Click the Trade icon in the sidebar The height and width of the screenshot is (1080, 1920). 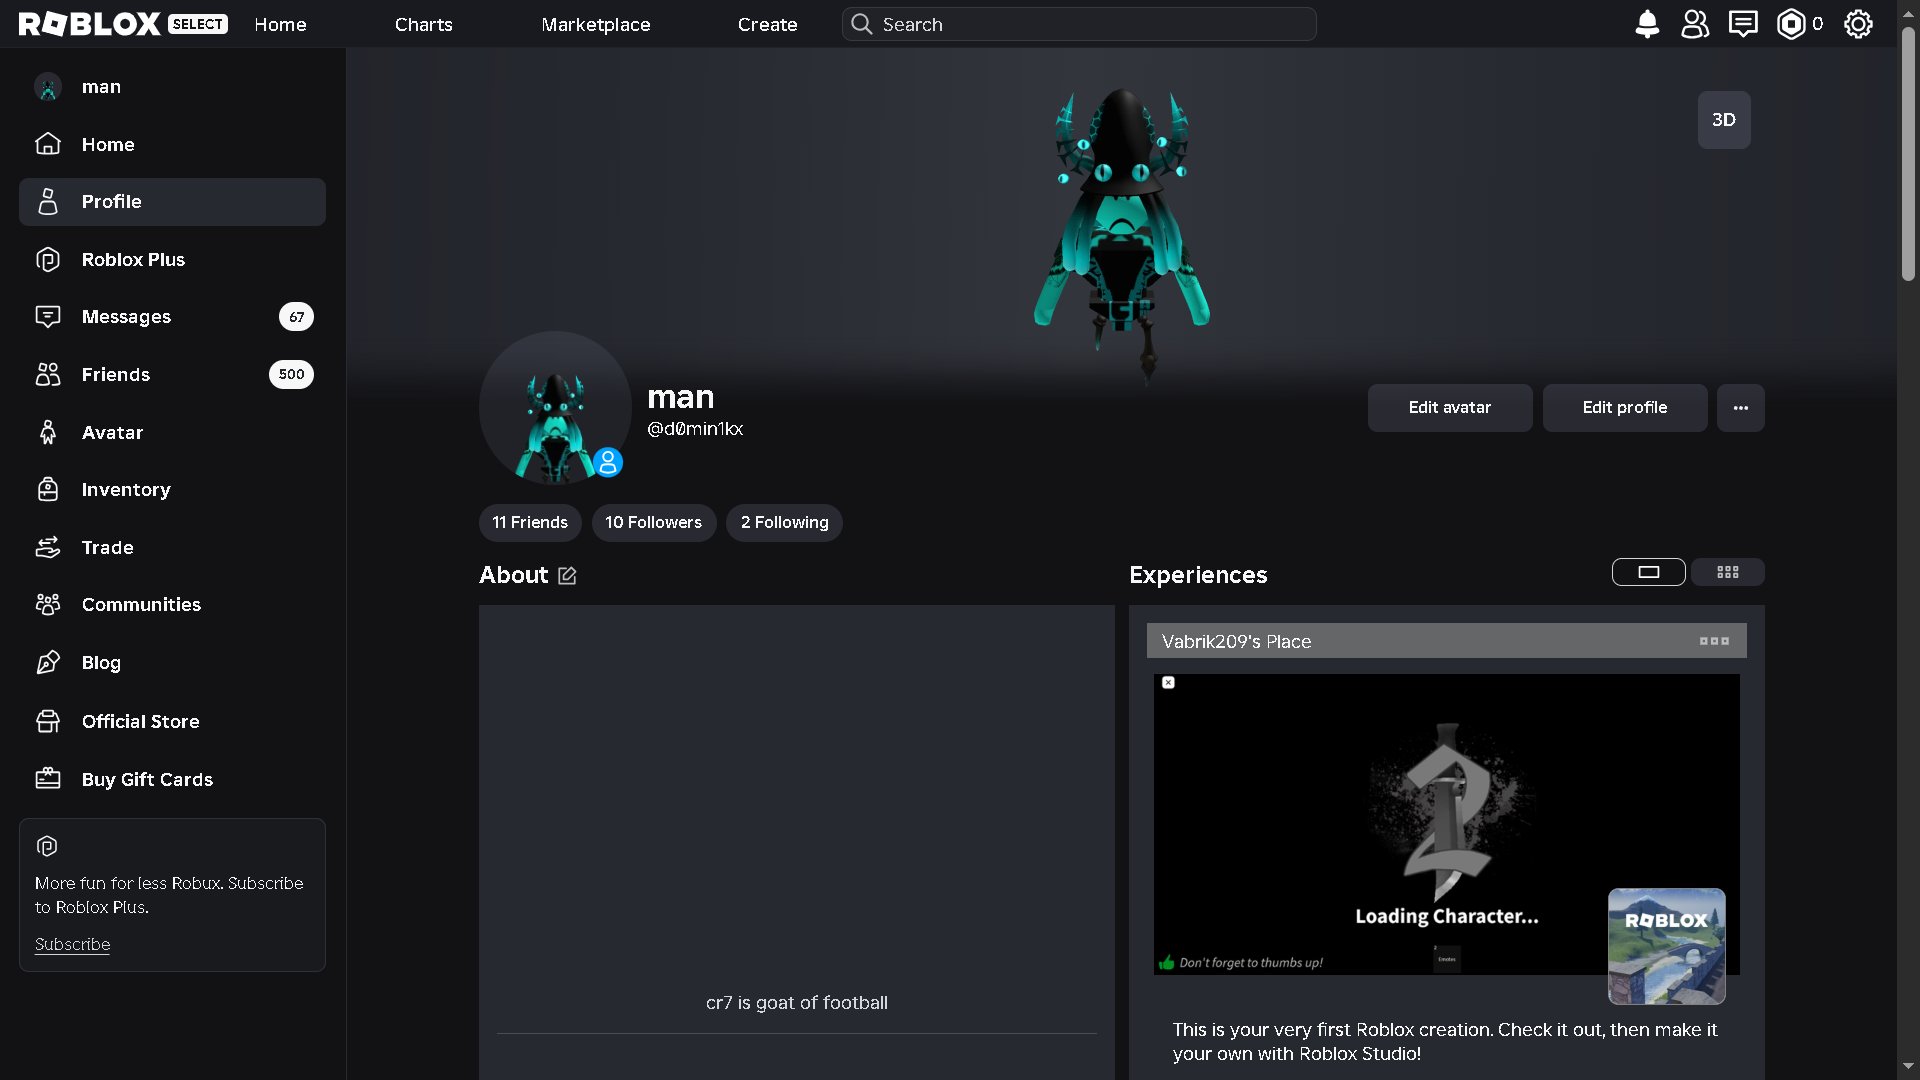tap(48, 548)
